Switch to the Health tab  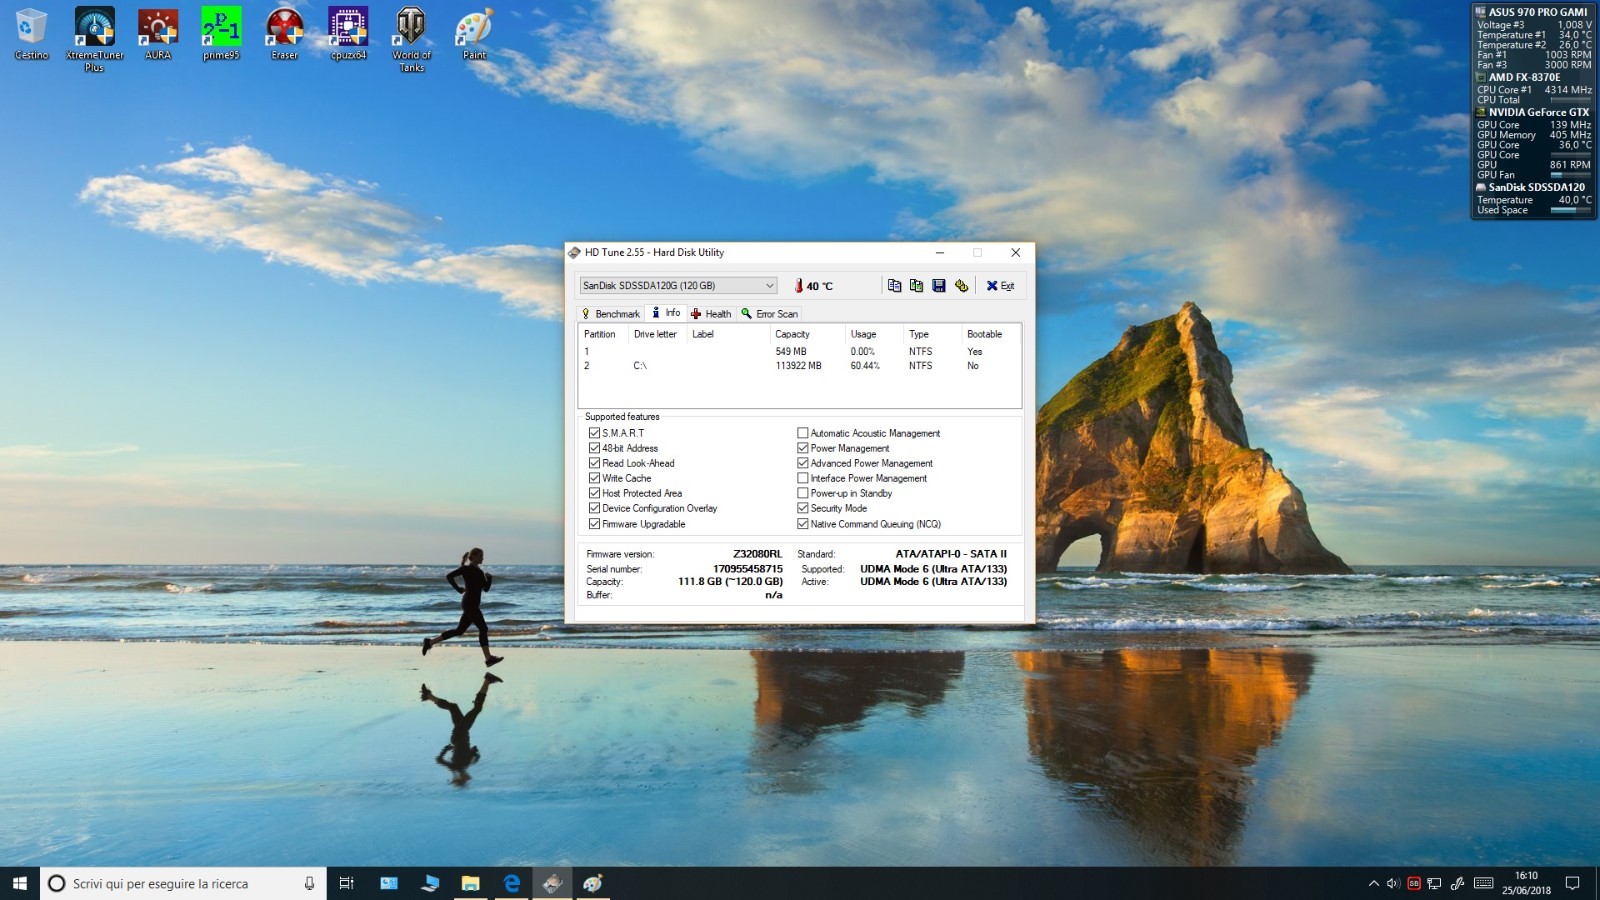point(711,314)
